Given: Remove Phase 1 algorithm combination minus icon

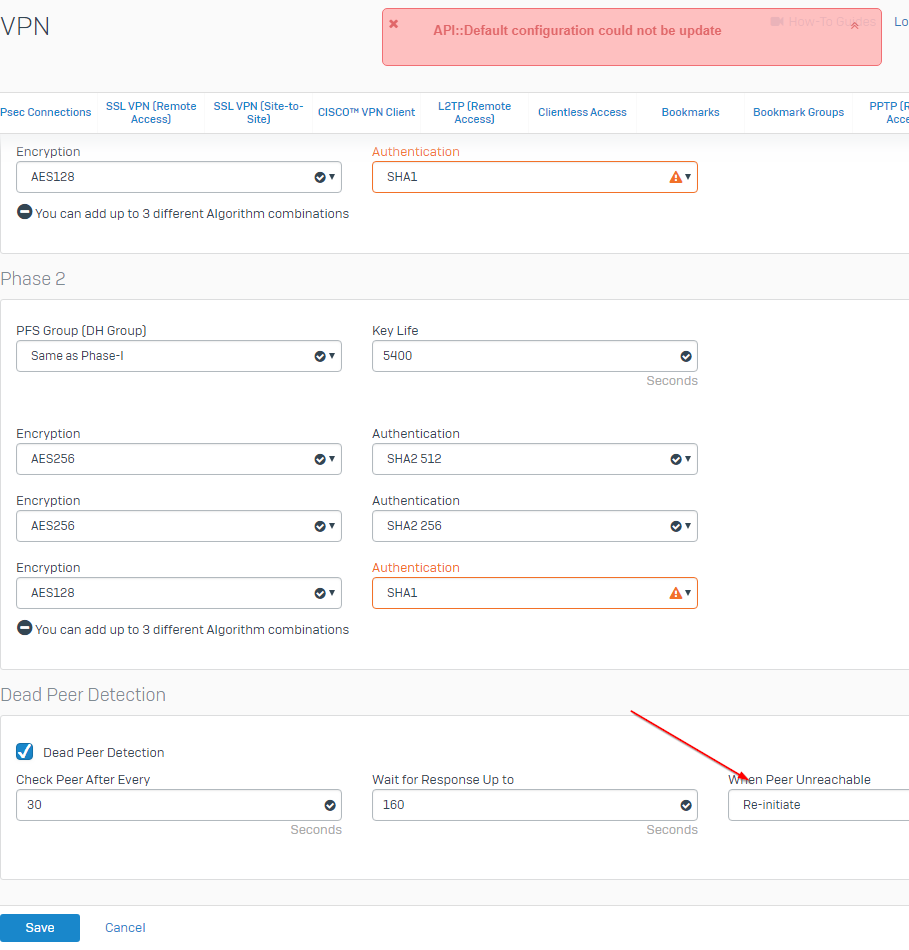Looking at the screenshot, I should pos(24,213).
